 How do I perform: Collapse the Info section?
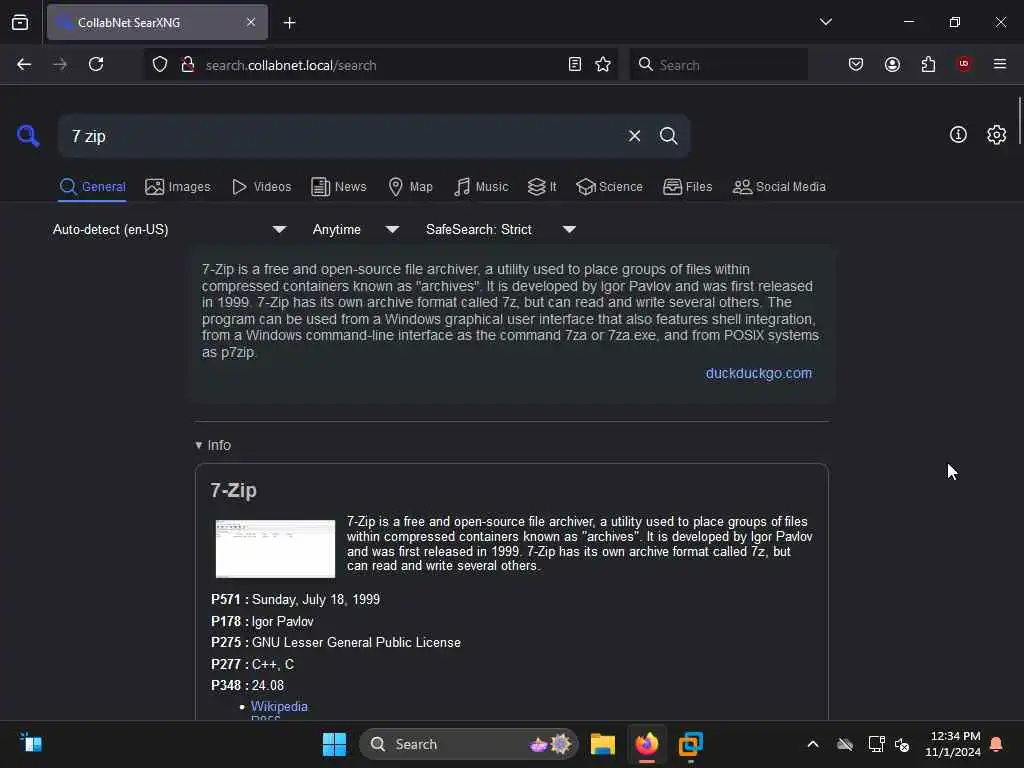(x=213, y=445)
